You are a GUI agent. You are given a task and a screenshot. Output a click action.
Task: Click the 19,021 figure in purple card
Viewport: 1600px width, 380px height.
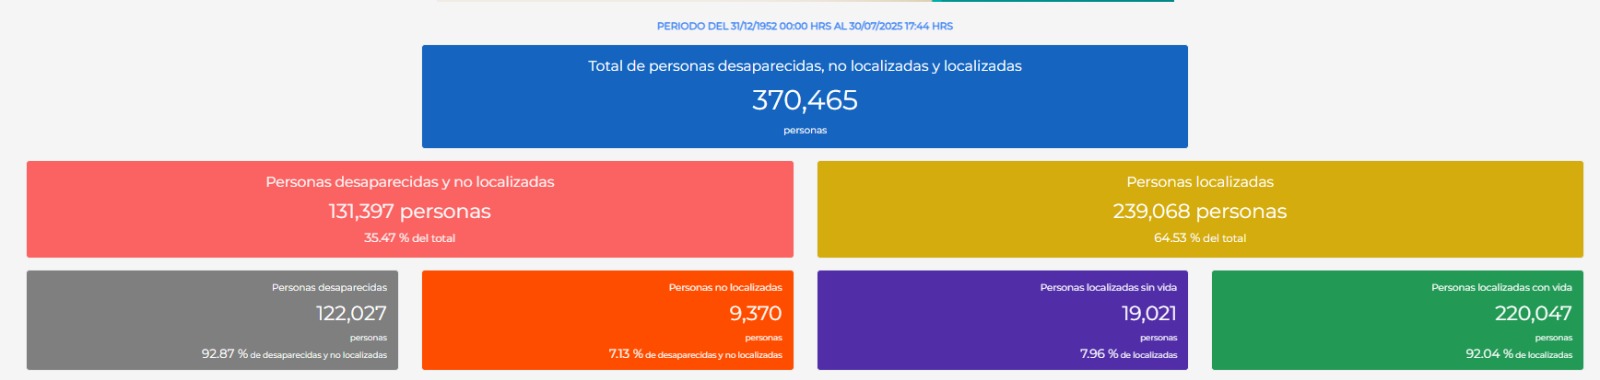1149,313
